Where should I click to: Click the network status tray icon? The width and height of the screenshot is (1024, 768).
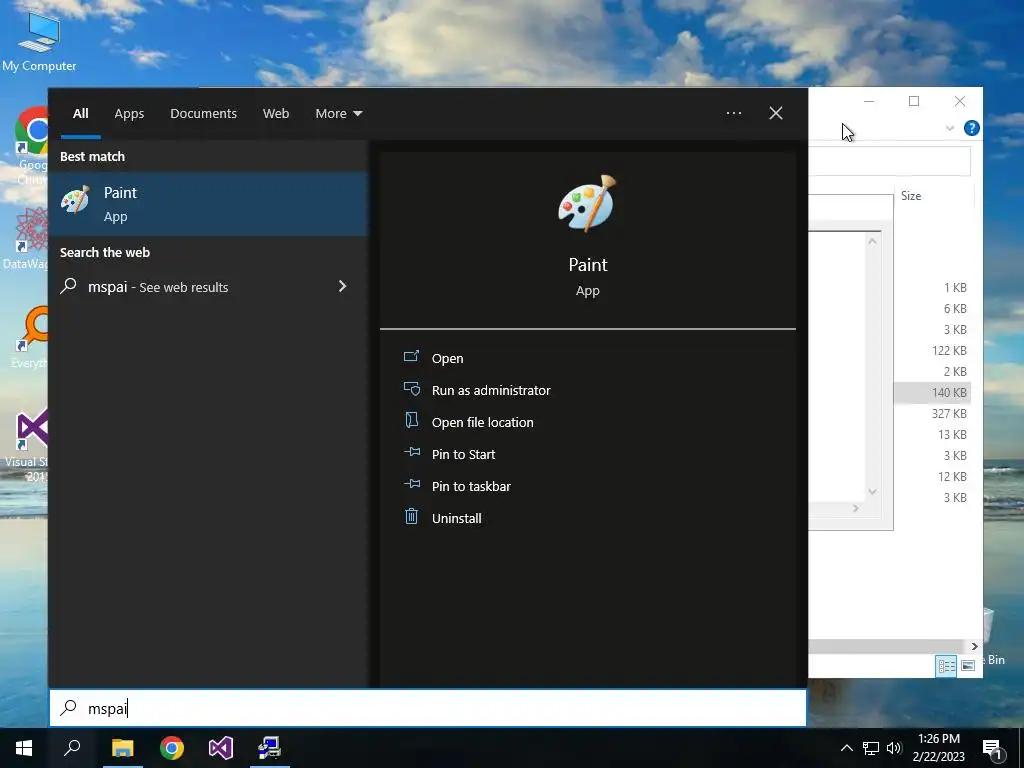[x=871, y=748]
